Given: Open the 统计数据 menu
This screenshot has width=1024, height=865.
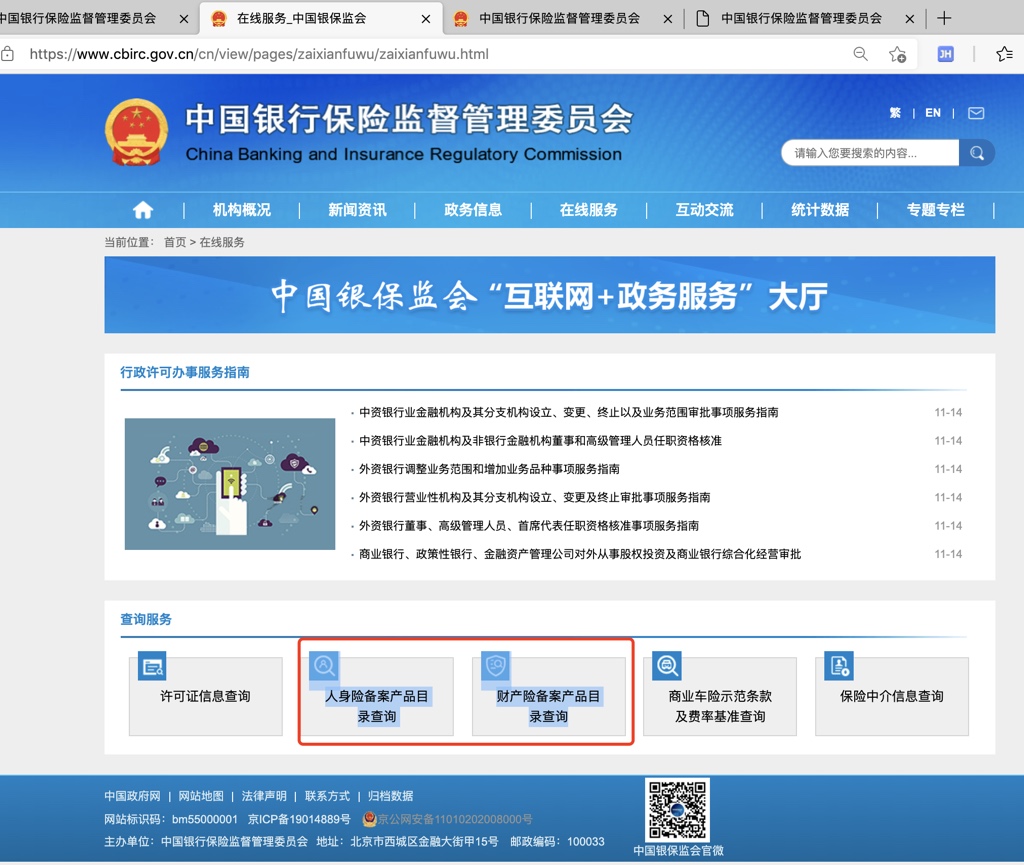Looking at the screenshot, I should 820,210.
